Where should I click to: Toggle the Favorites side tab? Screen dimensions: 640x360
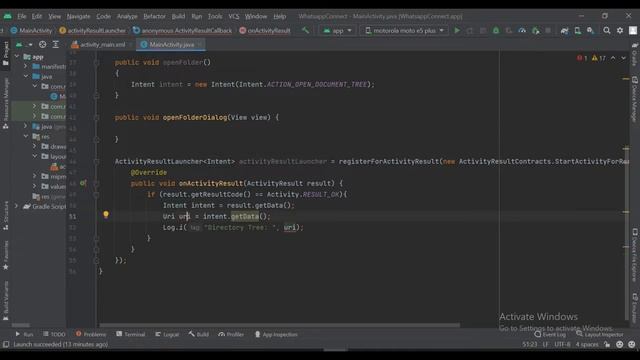tap(5, 255)
